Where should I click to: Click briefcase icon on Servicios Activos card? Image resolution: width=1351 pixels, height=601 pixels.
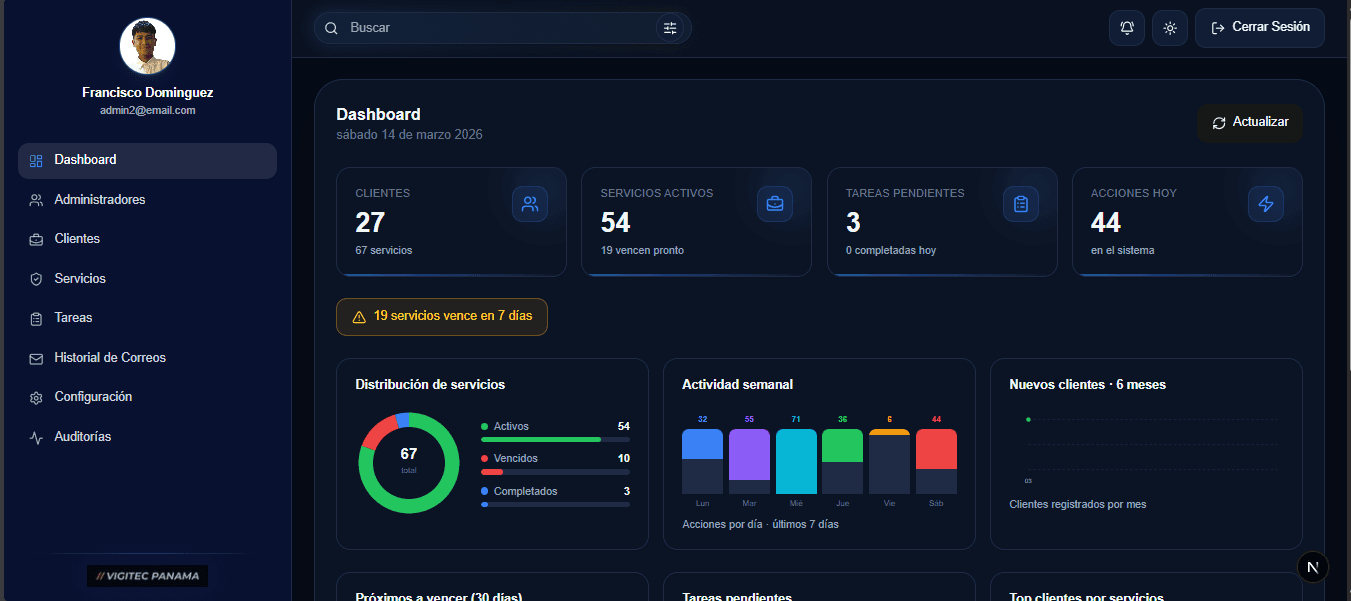pyautogui.click(x=775, y=204)
